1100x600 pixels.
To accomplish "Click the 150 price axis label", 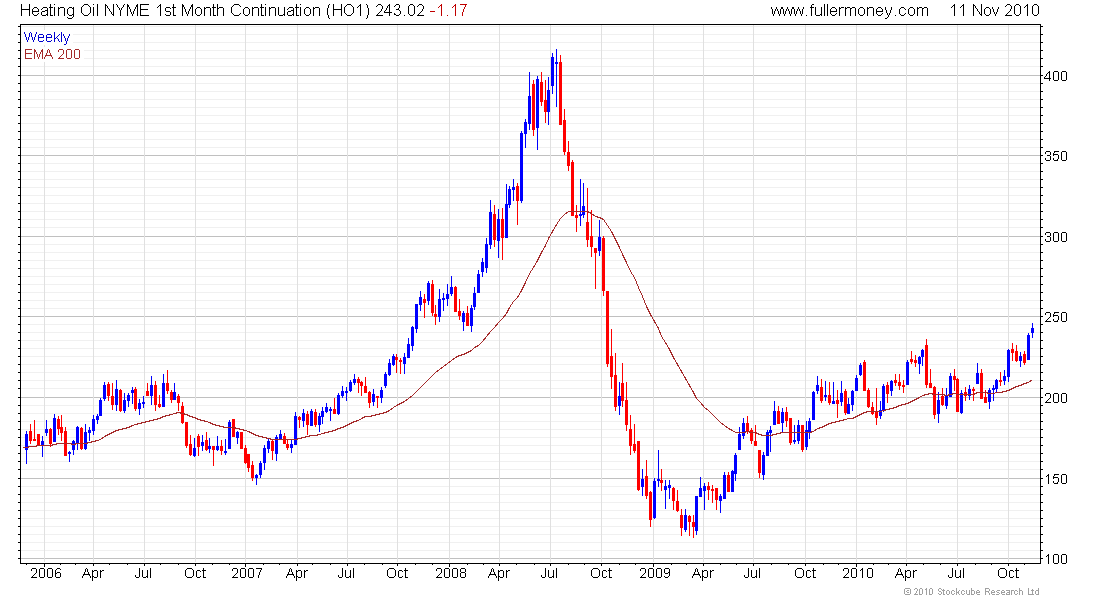I will click(1055, 479).
